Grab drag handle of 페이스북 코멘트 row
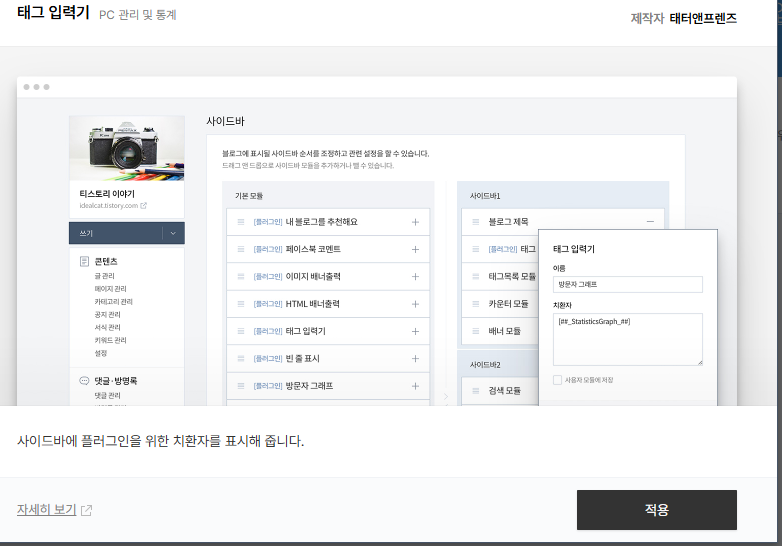This screenshot has width=782, height=546. 241,249
